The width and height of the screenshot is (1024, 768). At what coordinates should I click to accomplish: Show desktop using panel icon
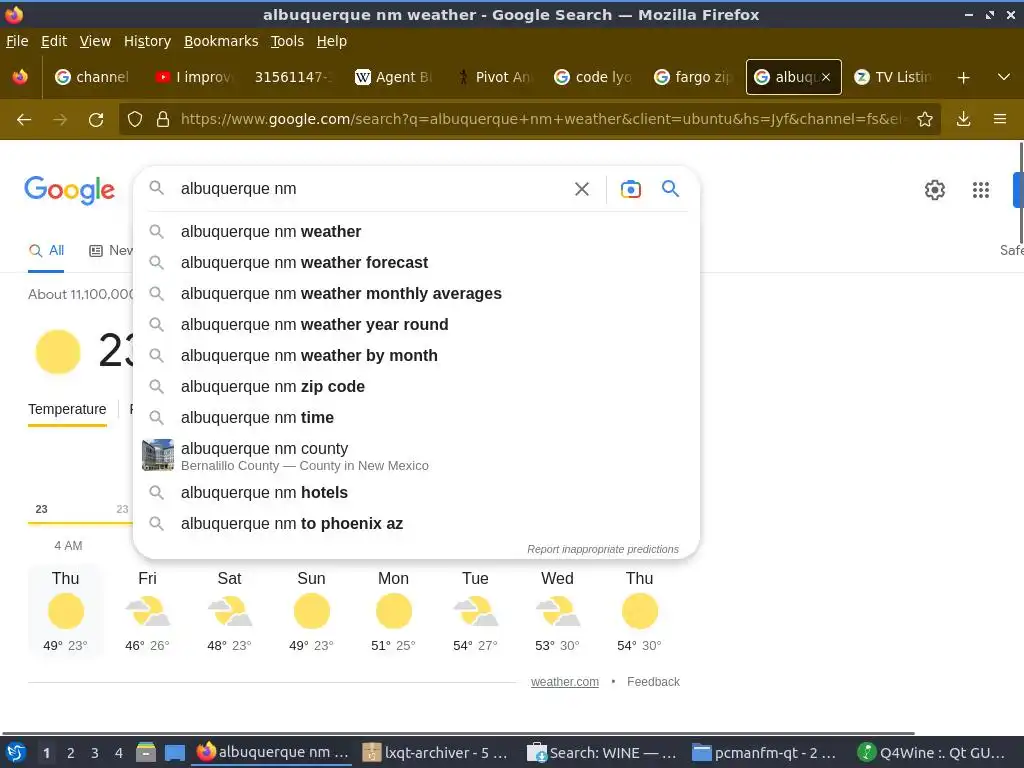tap(174, 752)
